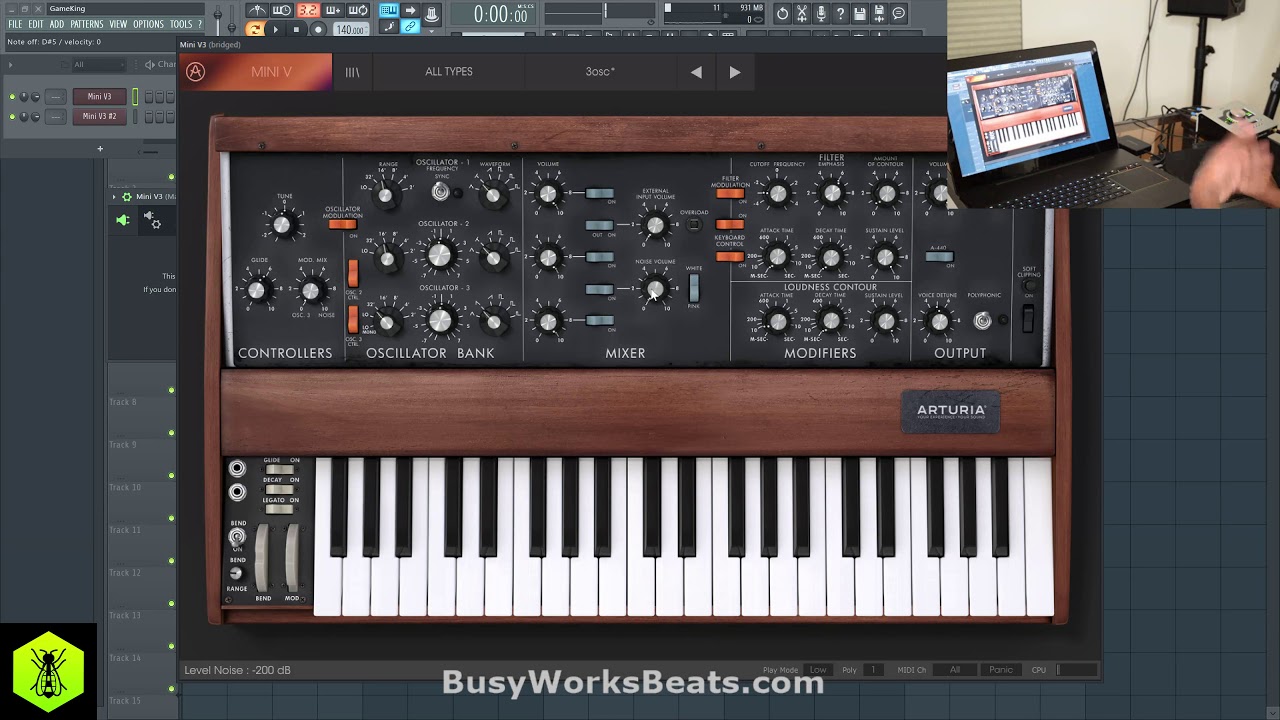Image resolution: width=1280 pixels, height=720 pixels.
Task: Click the Arturia logo icon in Mini V
Action: [x=196, y=72]
